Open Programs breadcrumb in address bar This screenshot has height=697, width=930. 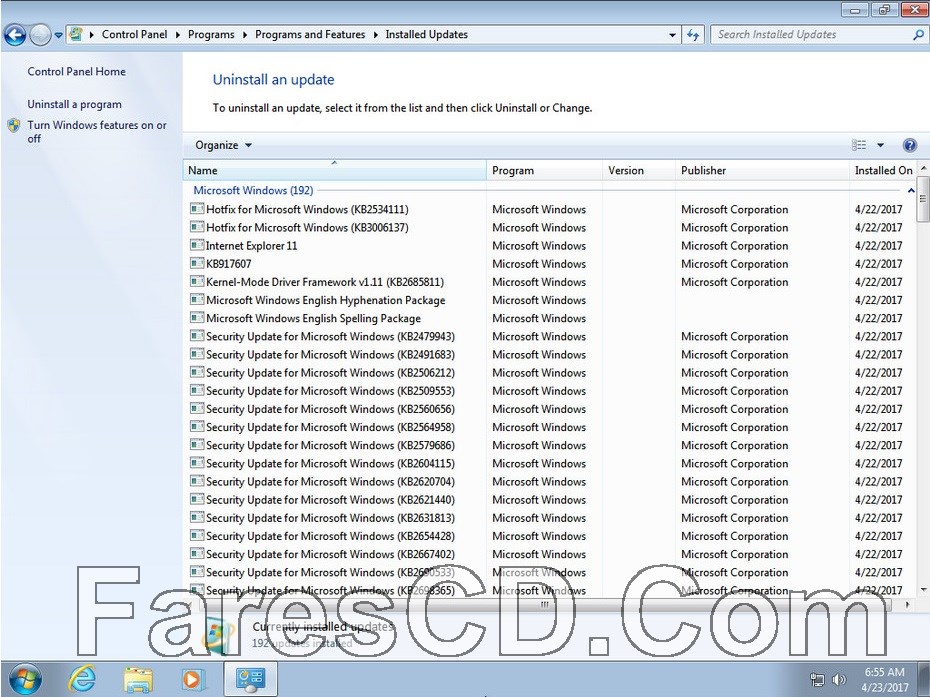[x=211, y=34]
